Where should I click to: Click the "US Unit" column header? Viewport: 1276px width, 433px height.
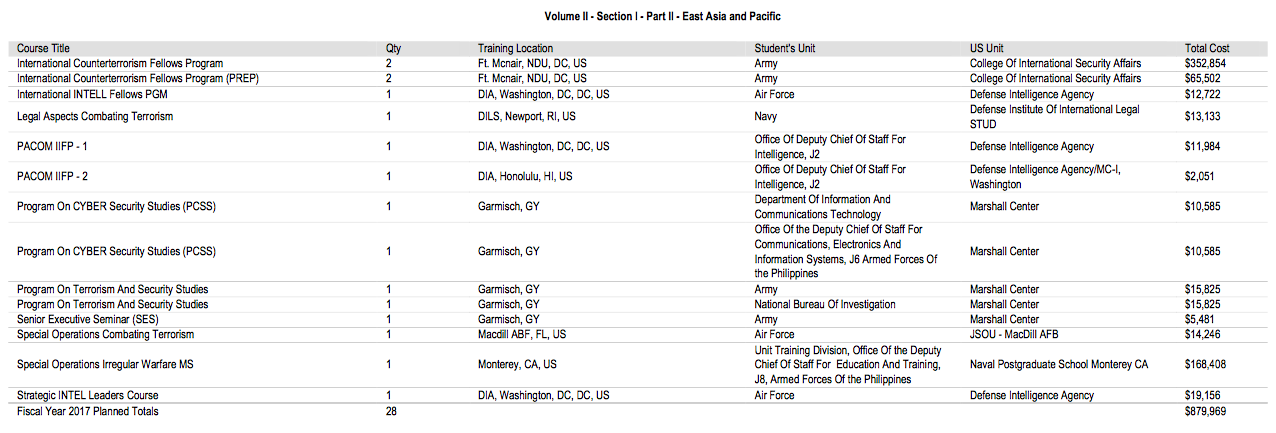tap(986, 48)
